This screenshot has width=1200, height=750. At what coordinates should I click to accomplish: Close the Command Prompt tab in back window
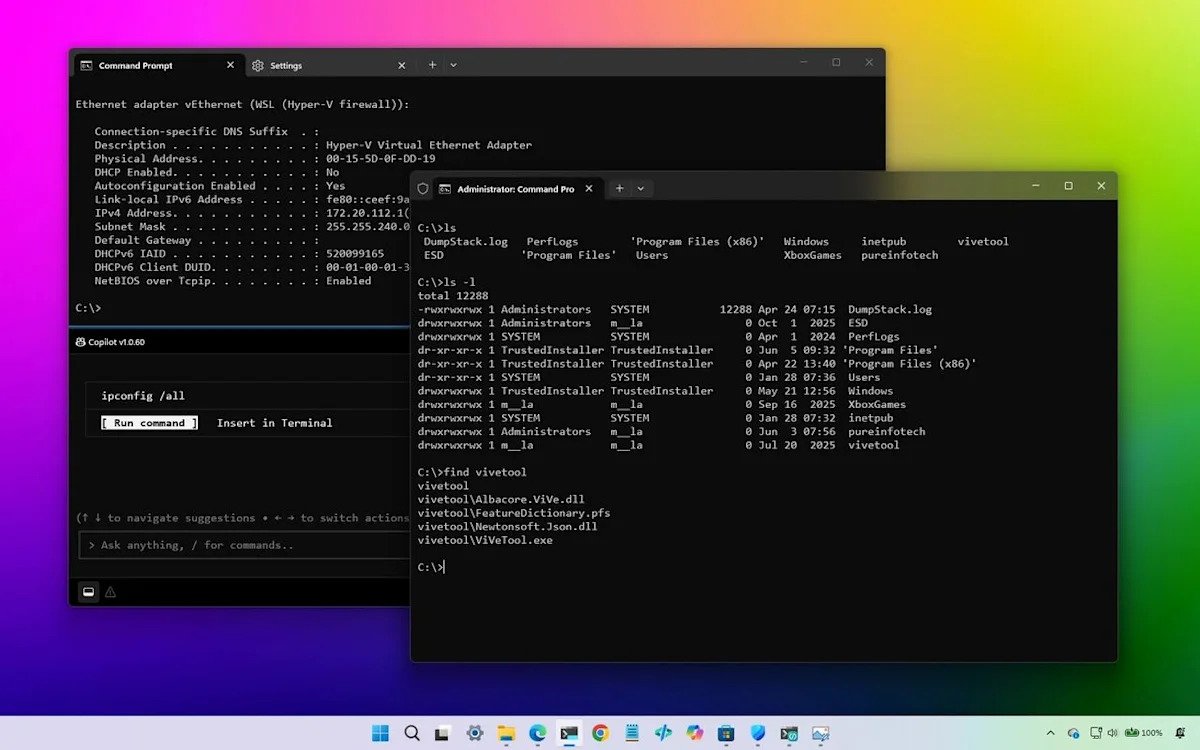[x=230, y=65]
